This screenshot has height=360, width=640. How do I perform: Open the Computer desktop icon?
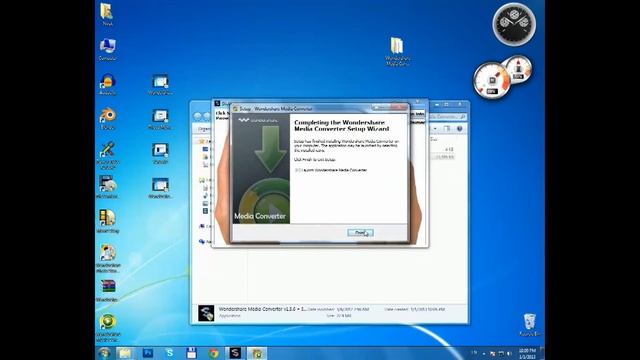pos(107,49)
